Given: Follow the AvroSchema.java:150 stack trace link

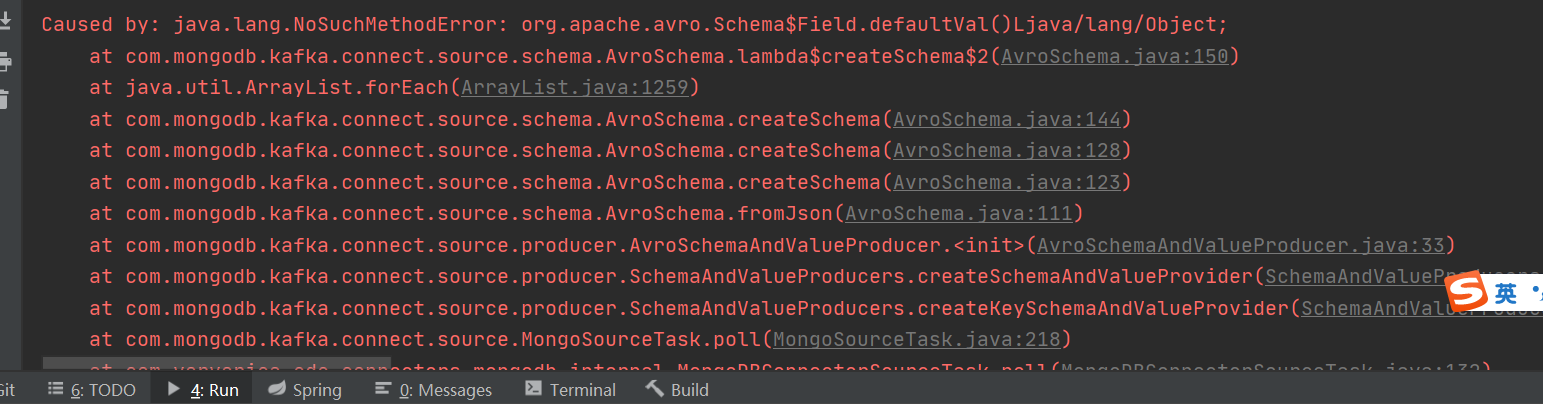Looking at the screenshot, I should (1114, 56).
